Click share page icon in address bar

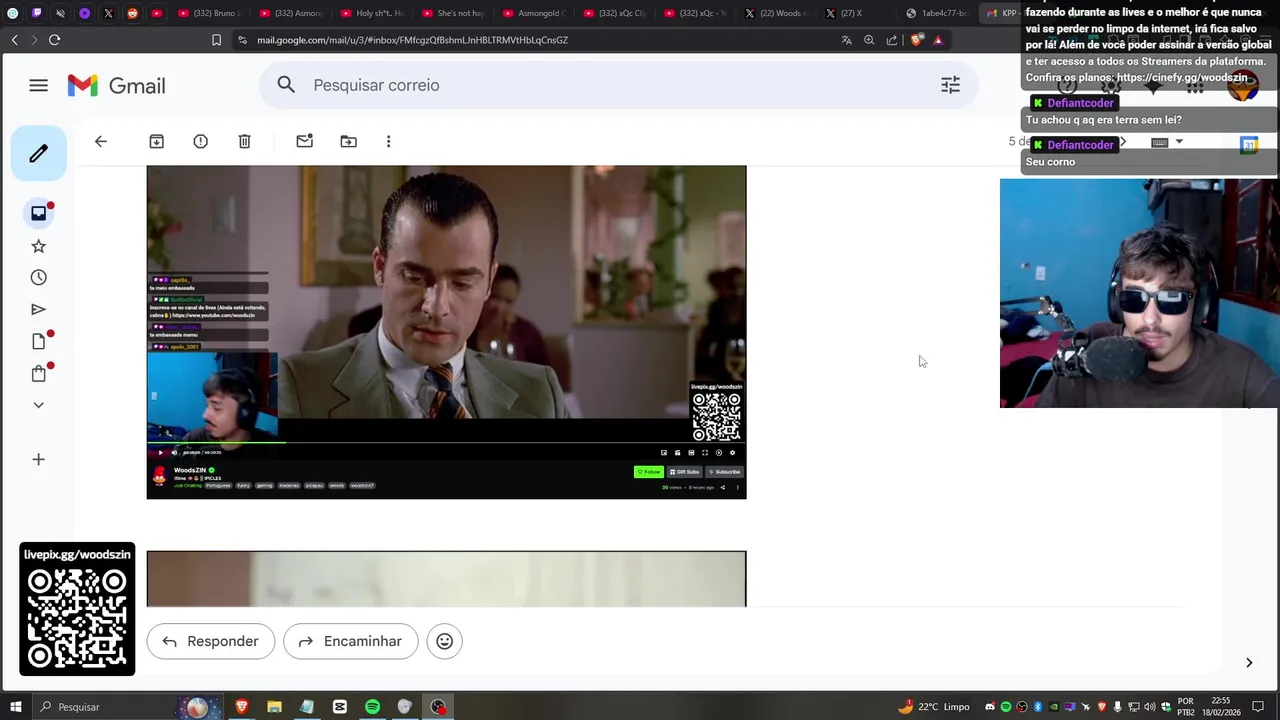click(x=892, y=40)
